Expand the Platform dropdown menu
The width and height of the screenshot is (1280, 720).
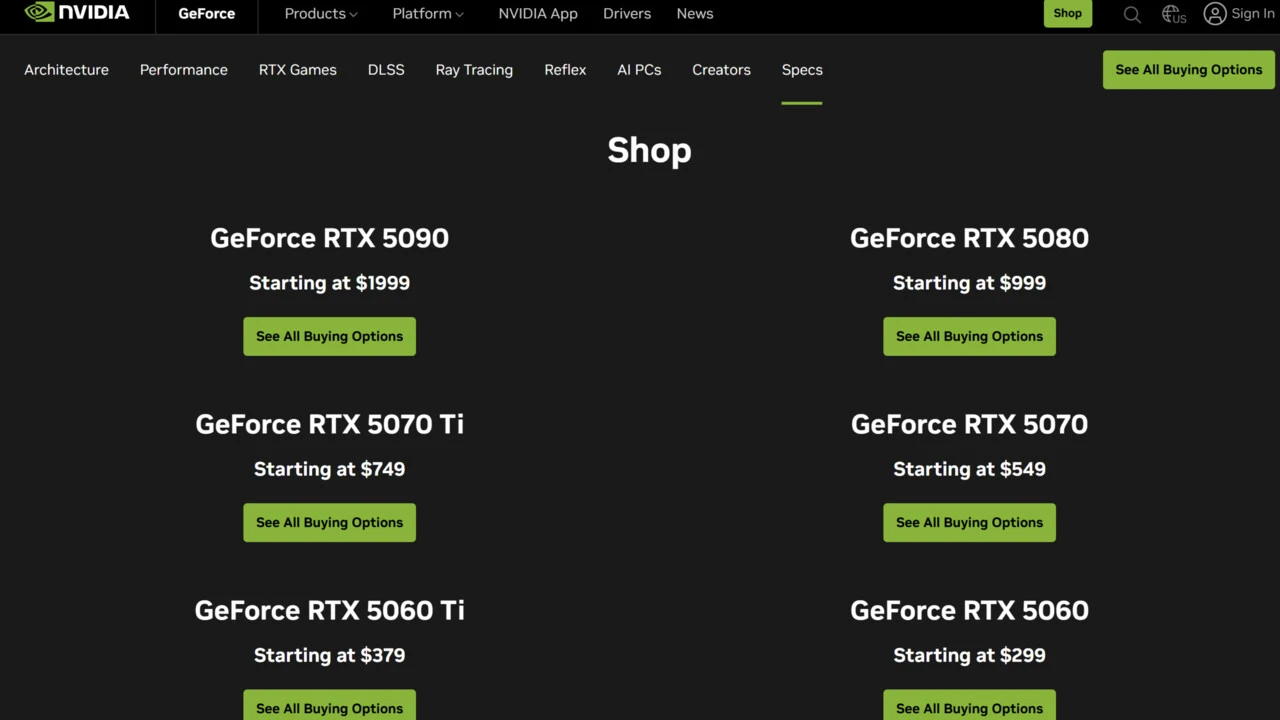tap(428, 14)
